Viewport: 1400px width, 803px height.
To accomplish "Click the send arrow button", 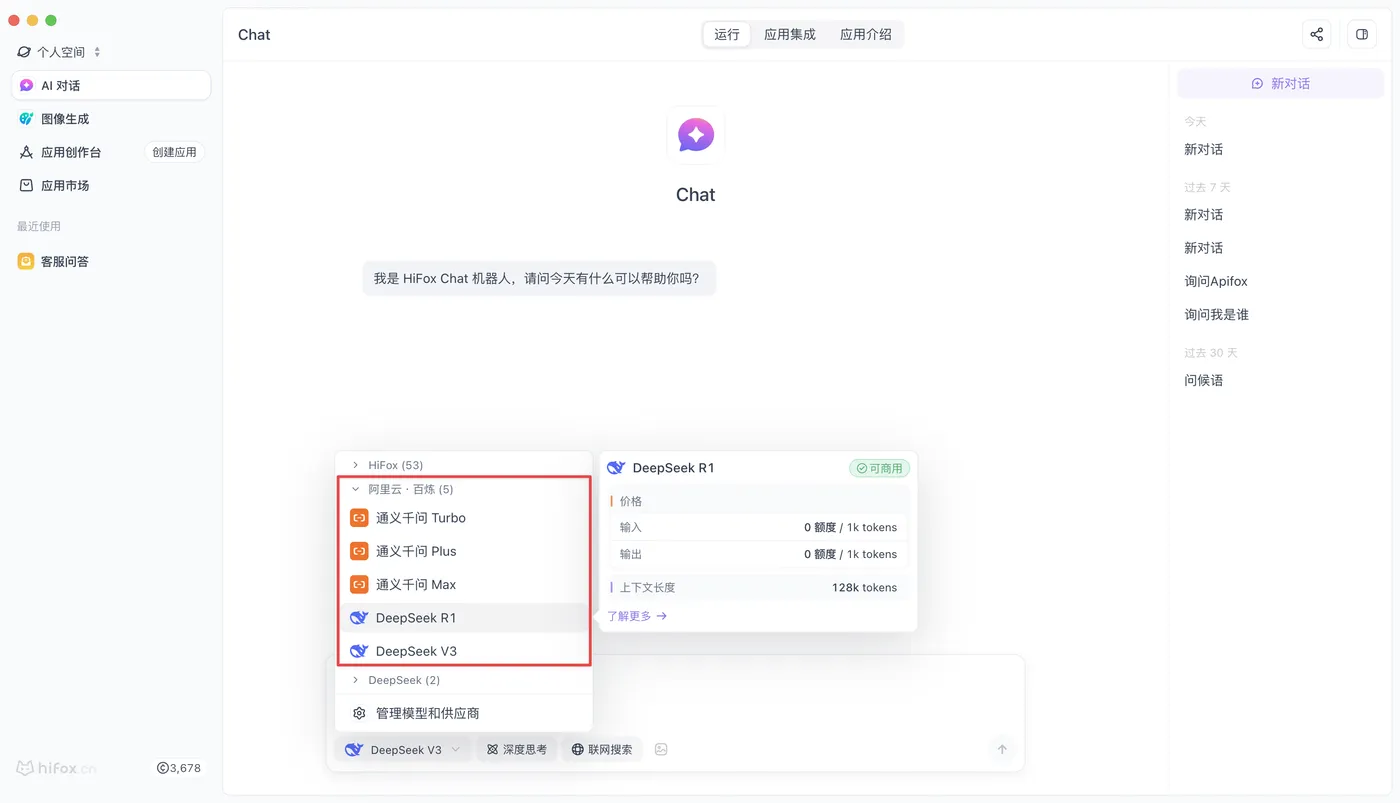I will (1002, 749).
